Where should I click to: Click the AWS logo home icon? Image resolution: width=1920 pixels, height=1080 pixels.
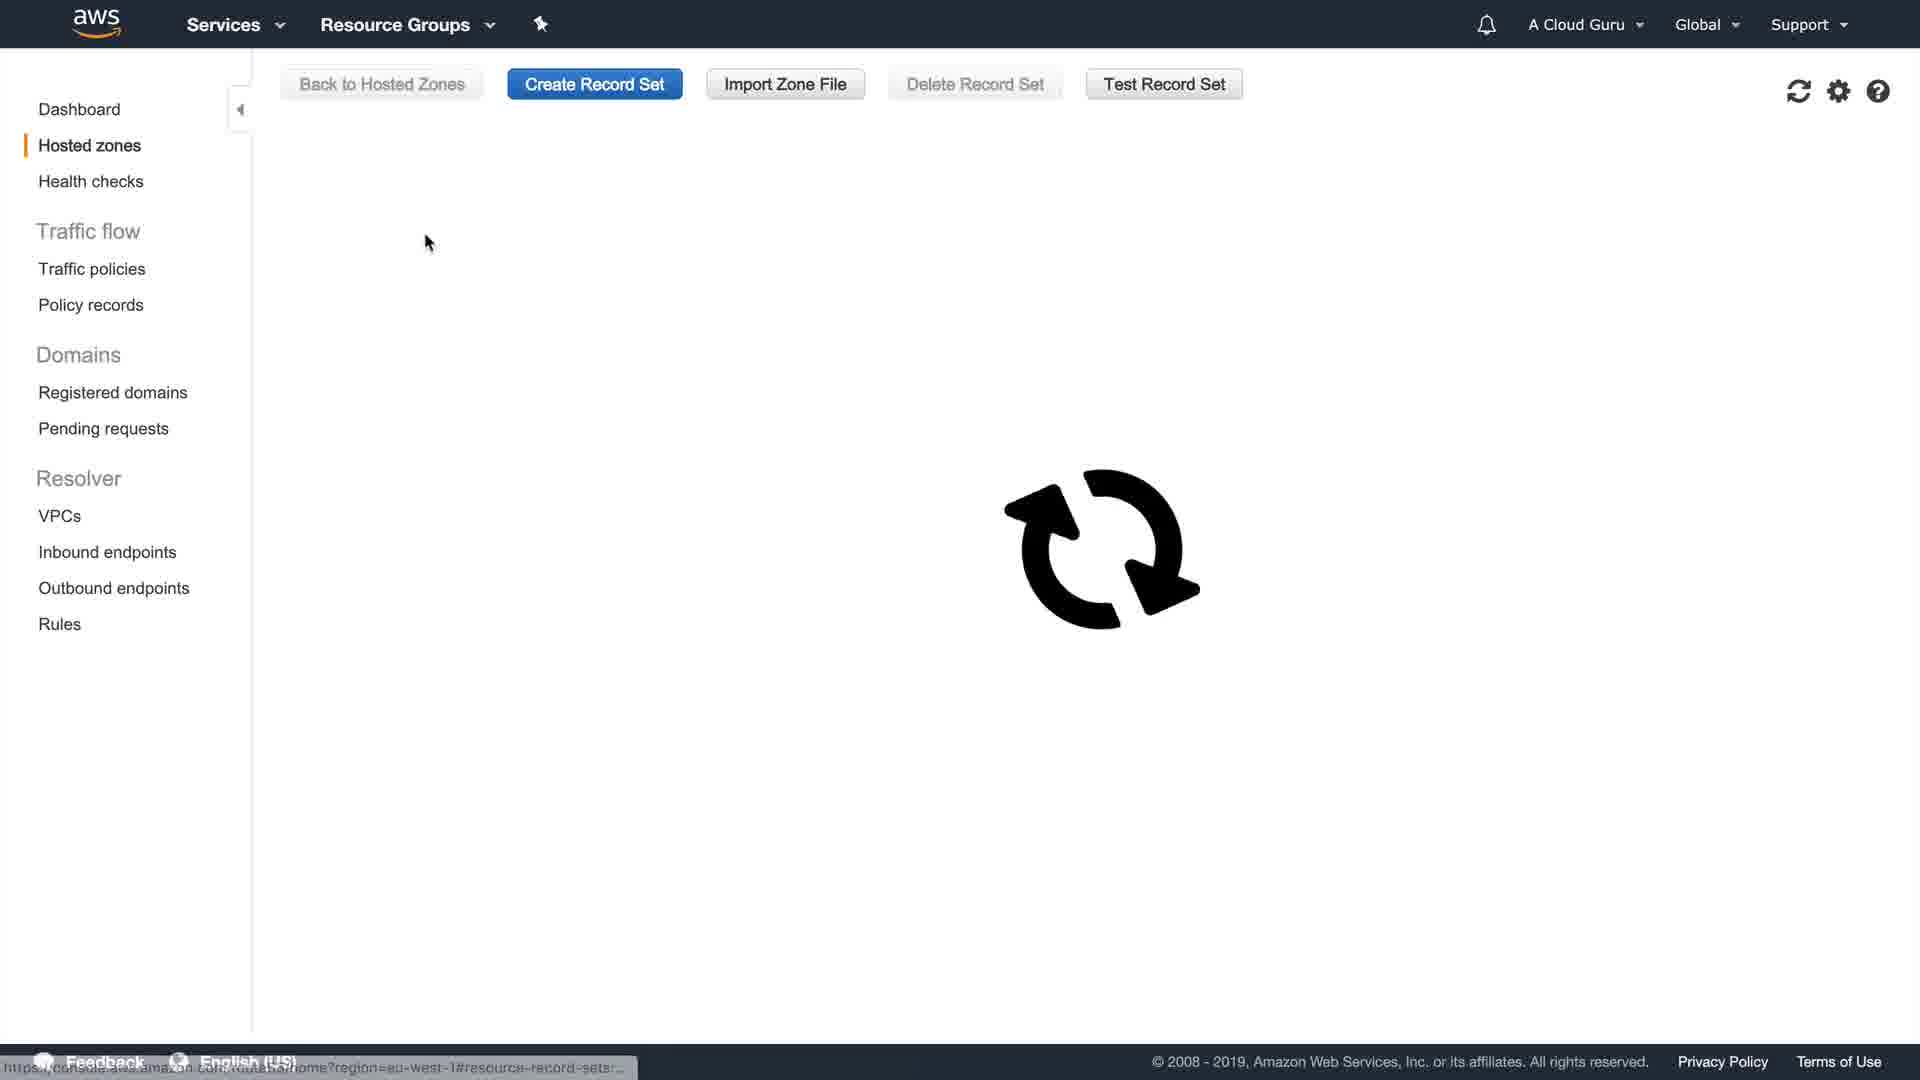[x=97, y=23]
